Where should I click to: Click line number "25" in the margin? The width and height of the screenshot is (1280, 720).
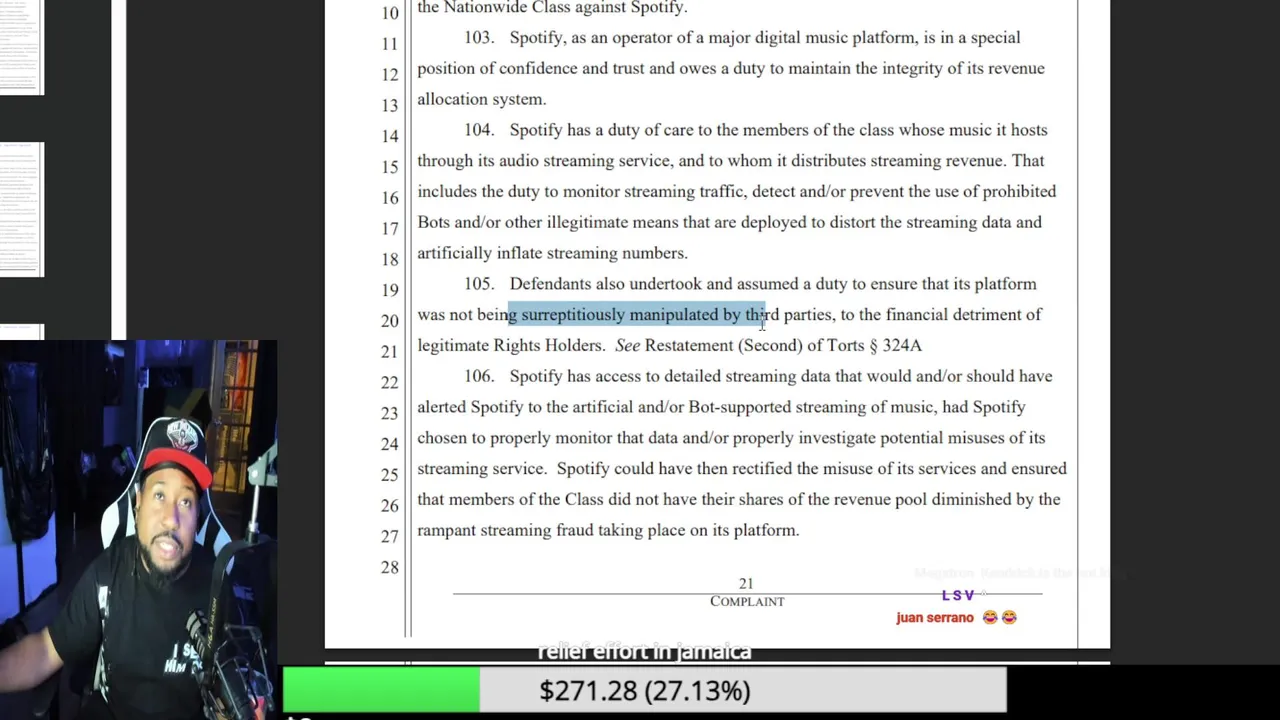(x=389, y=475)
